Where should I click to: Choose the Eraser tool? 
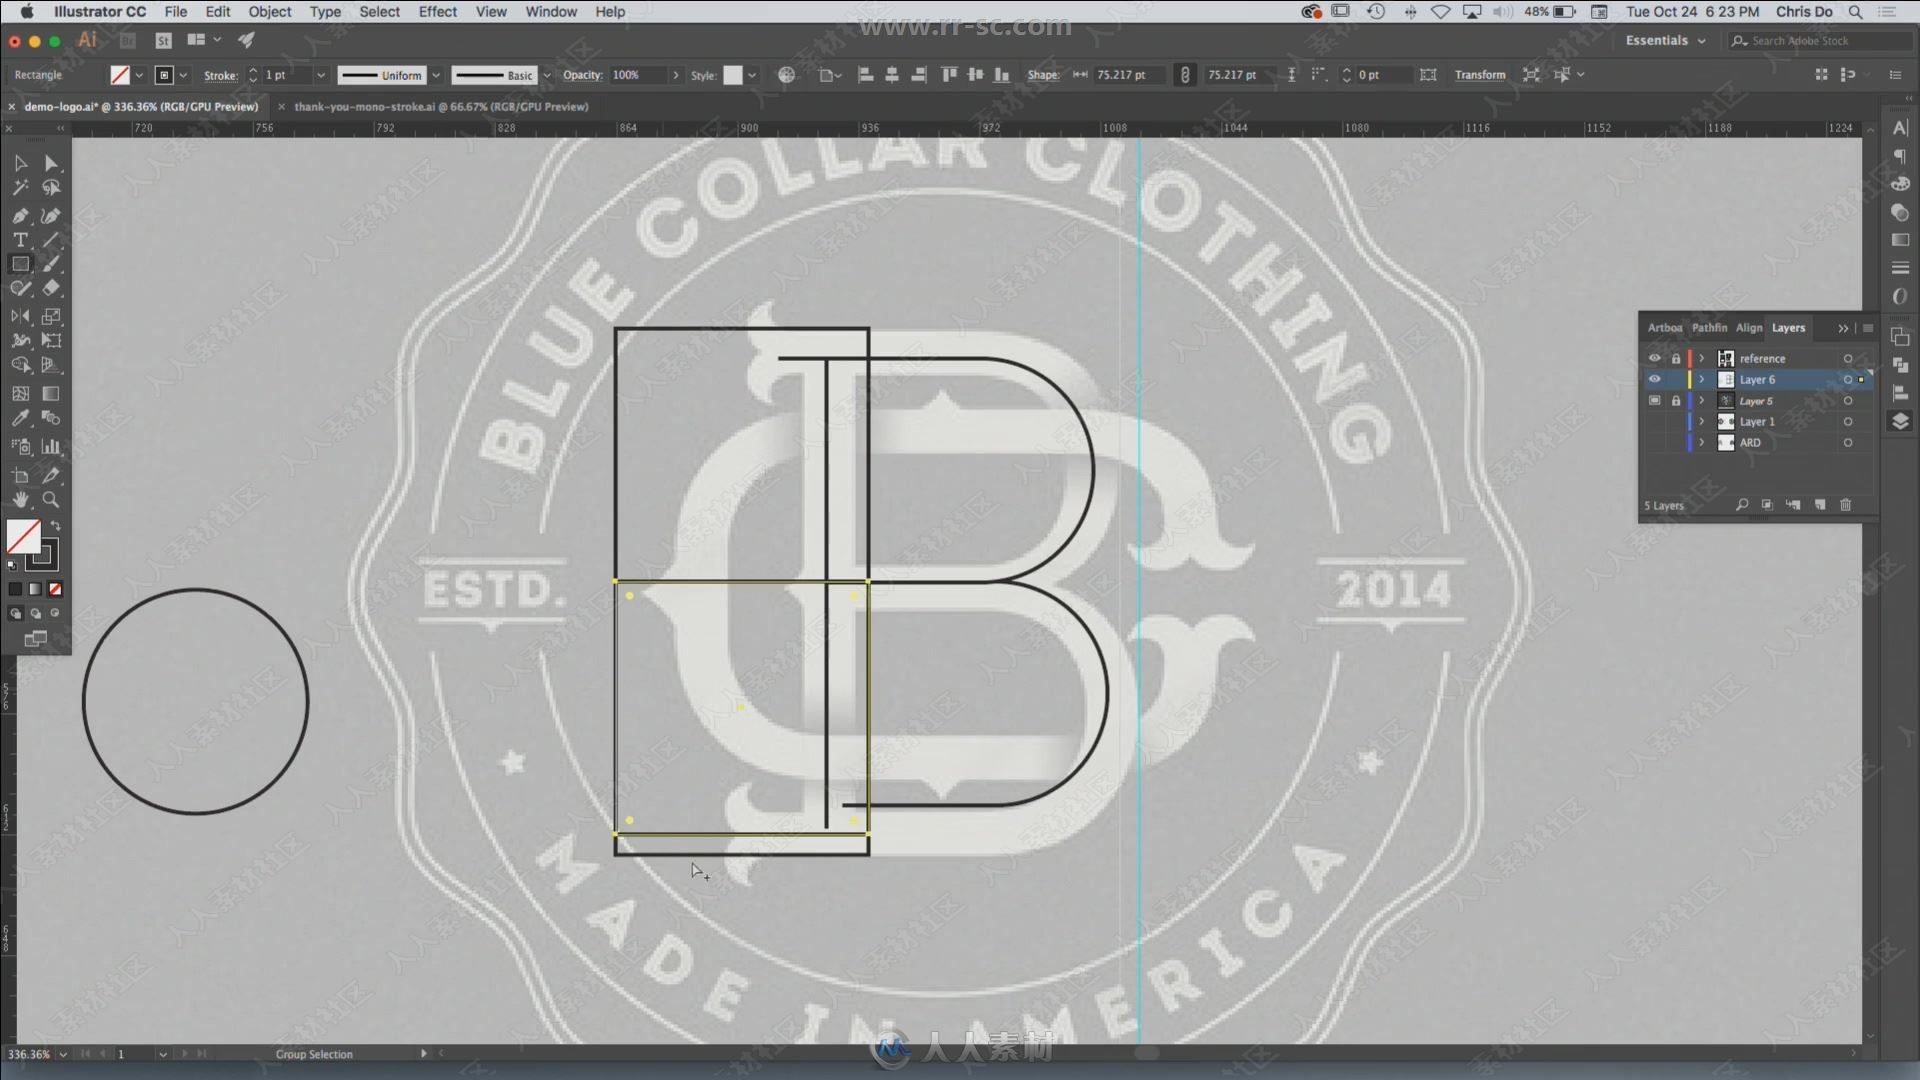pos(51,288)
